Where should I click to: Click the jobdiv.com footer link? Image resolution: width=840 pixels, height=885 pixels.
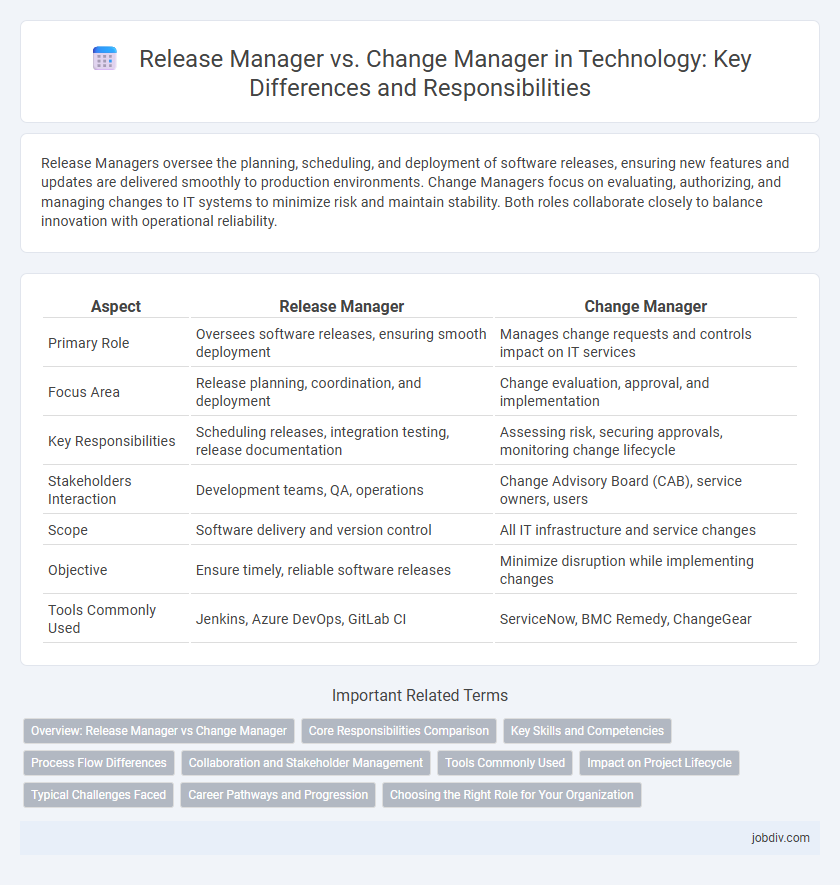tap(780, 838)
